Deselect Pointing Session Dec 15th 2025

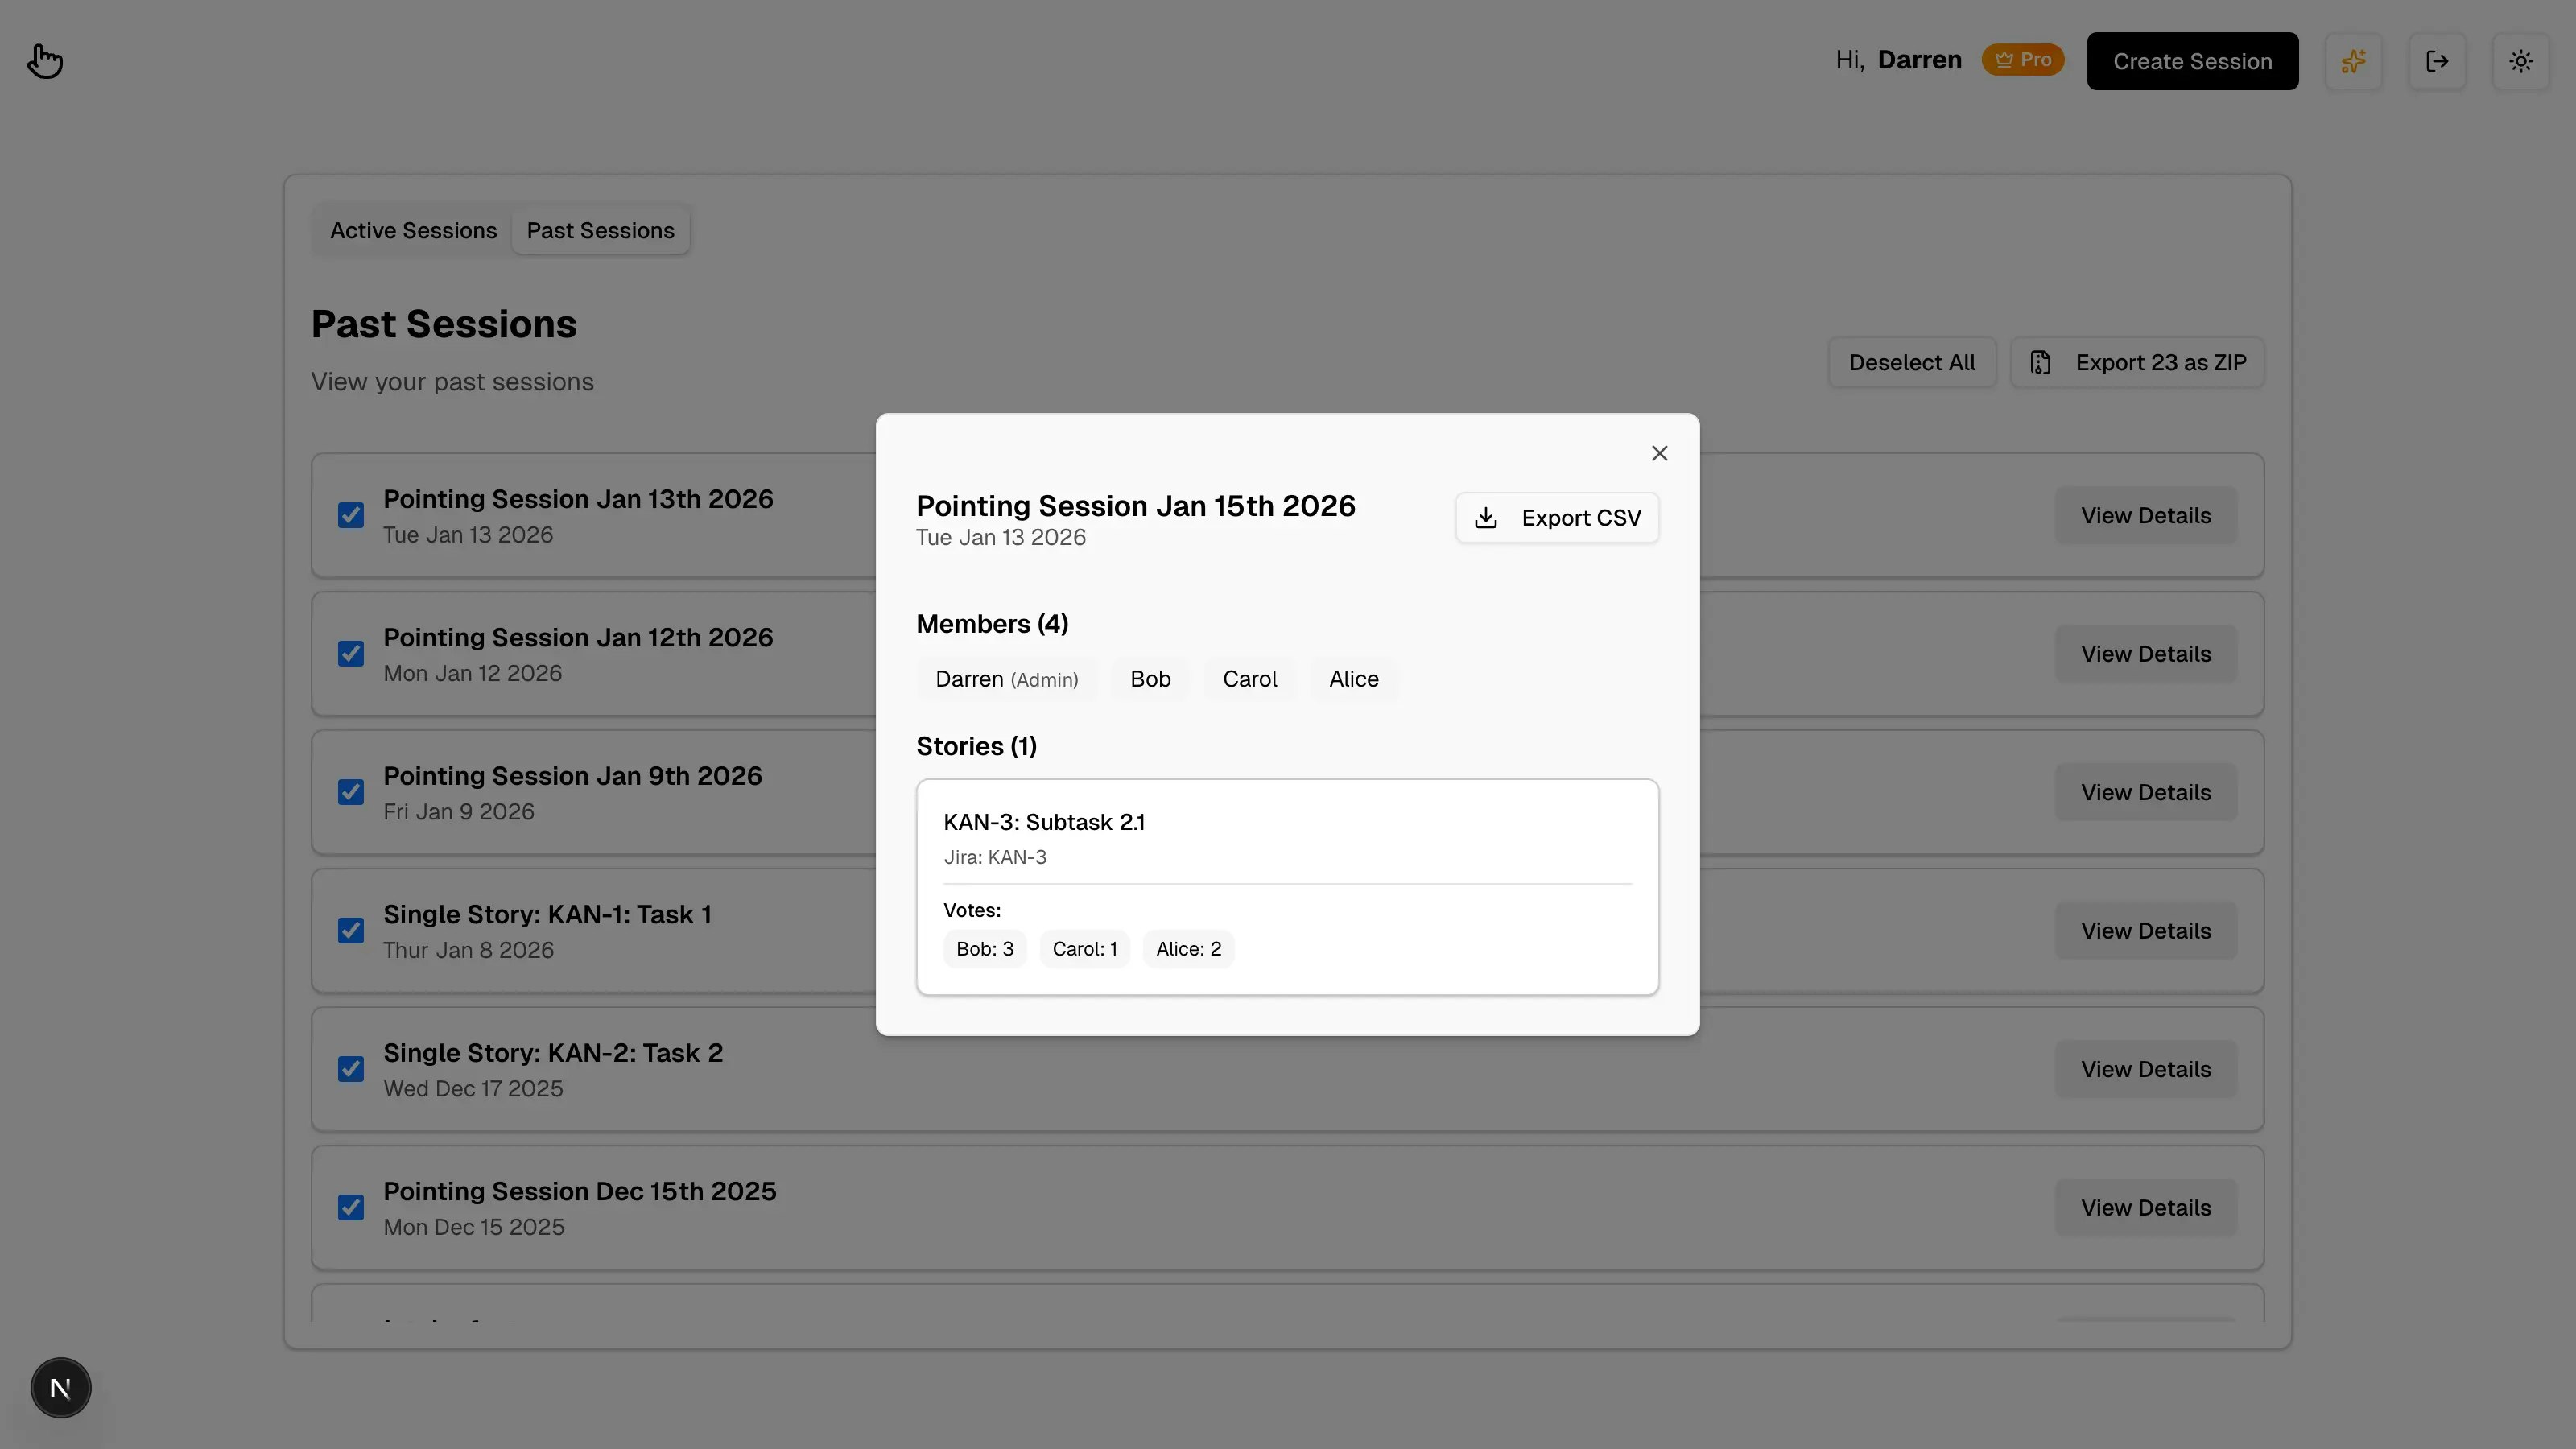pos(350,1207)
